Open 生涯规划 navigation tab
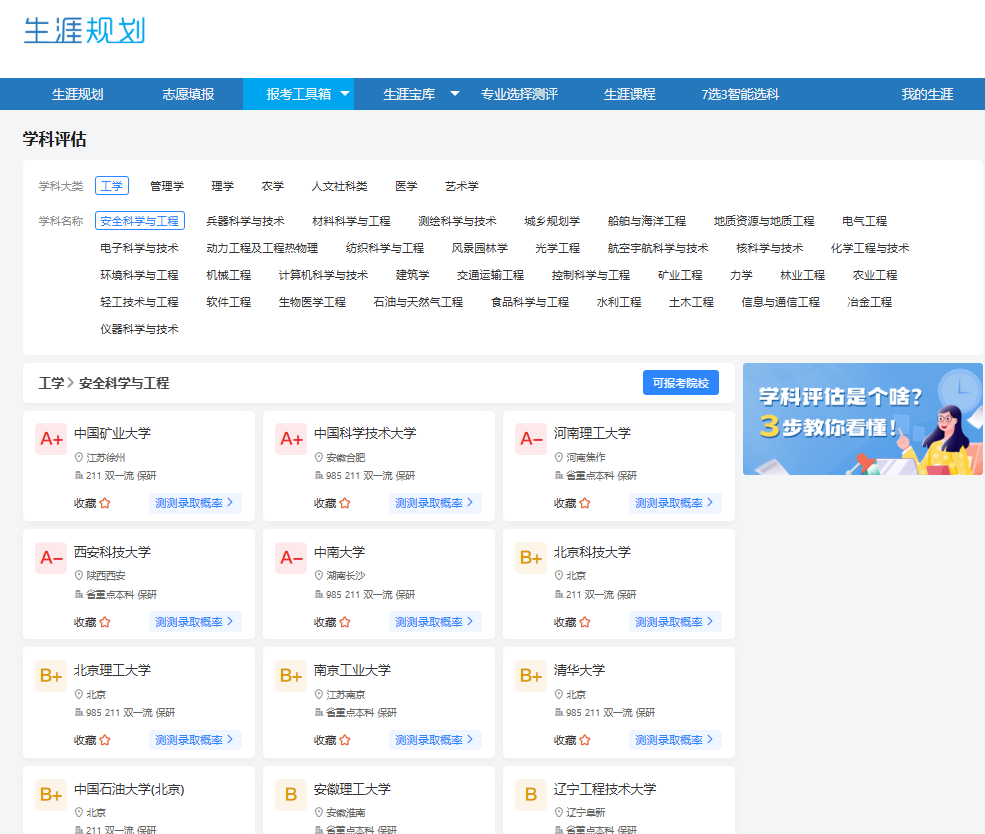This screenshot has height=834, width=985. tap(77, 94)
